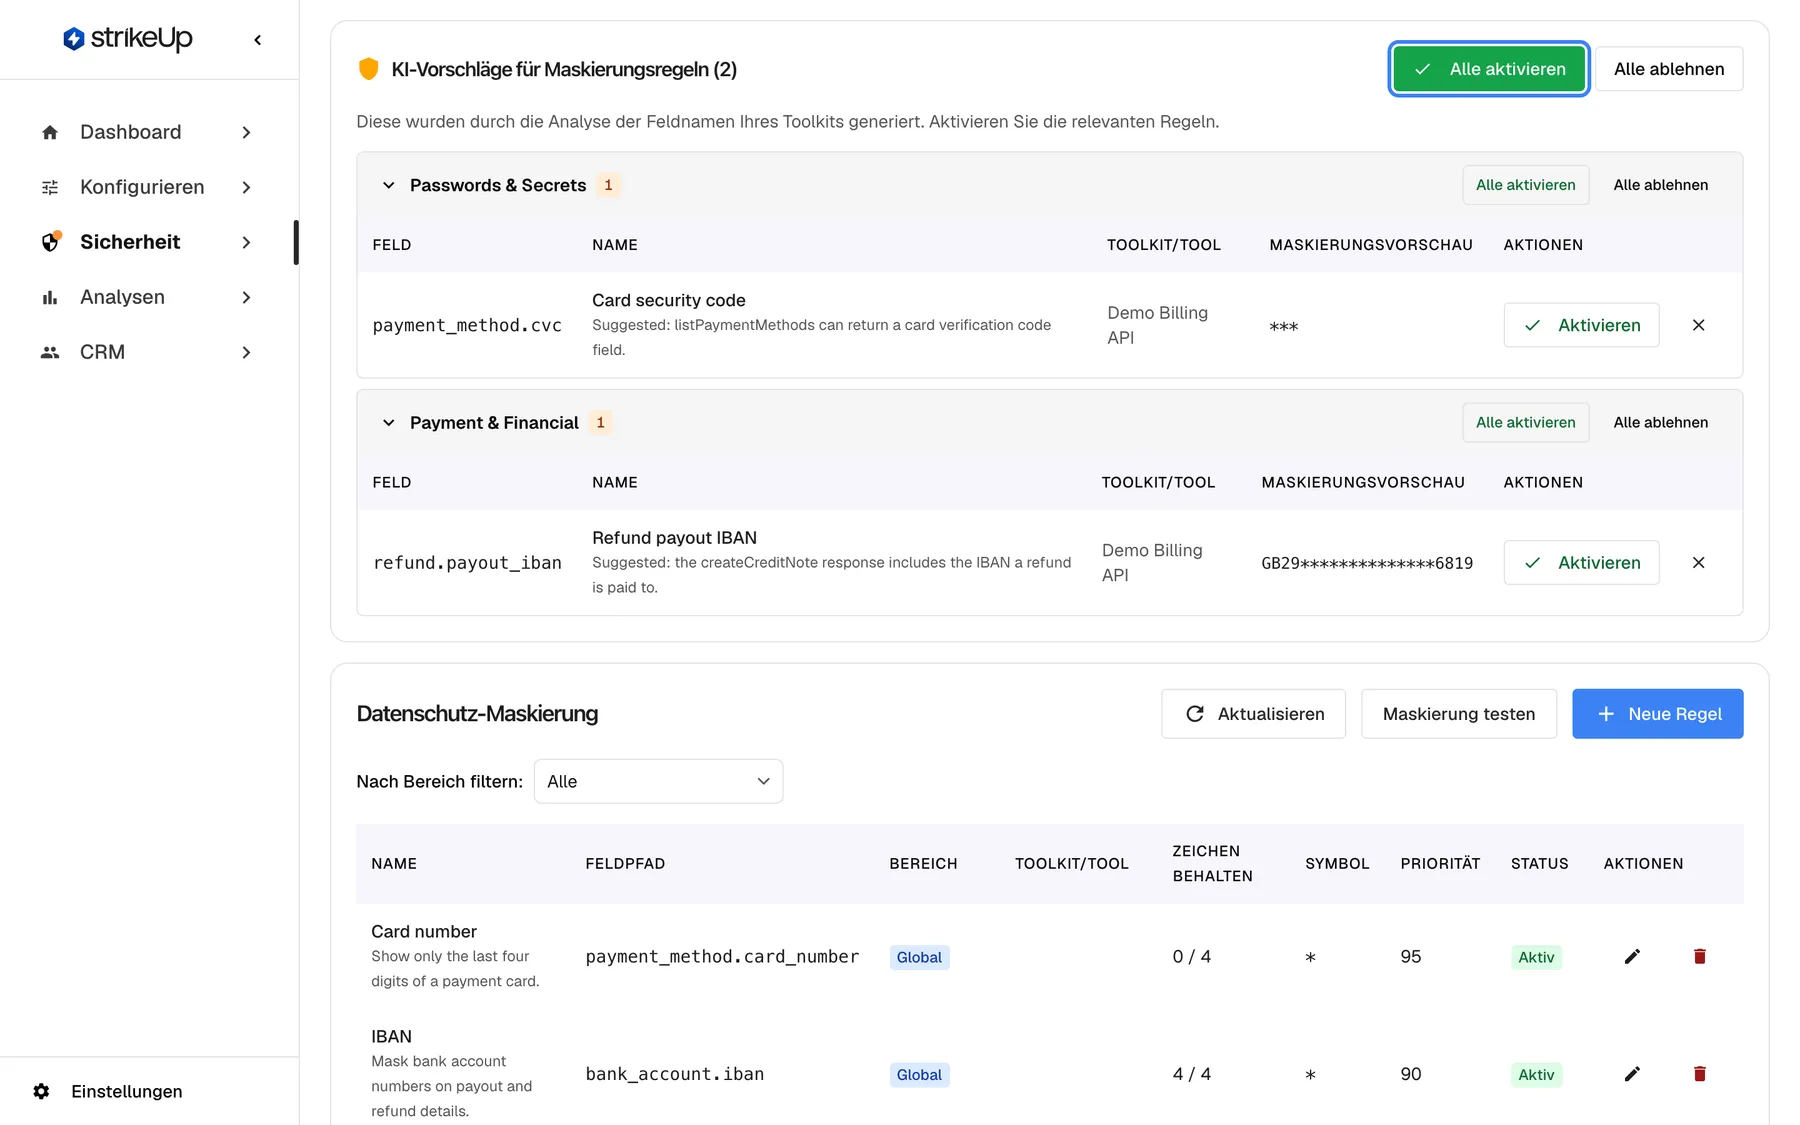This screenshot has width=1800, height=1125.
Task: Activate the Refund payout IBAN rule
Action: pos(1581,563)
